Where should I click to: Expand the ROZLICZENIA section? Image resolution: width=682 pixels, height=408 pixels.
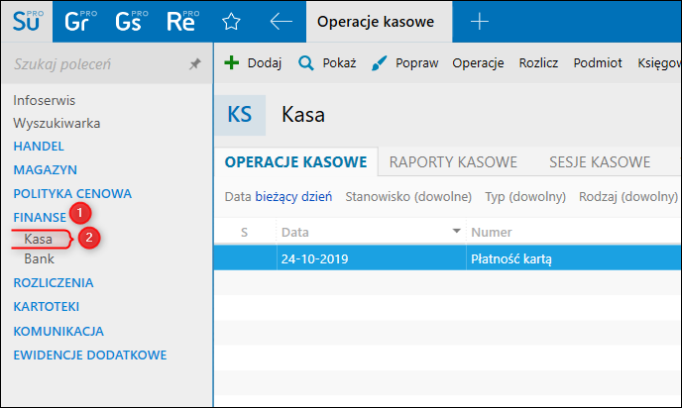pyautogui.click(x=53, y=283)
